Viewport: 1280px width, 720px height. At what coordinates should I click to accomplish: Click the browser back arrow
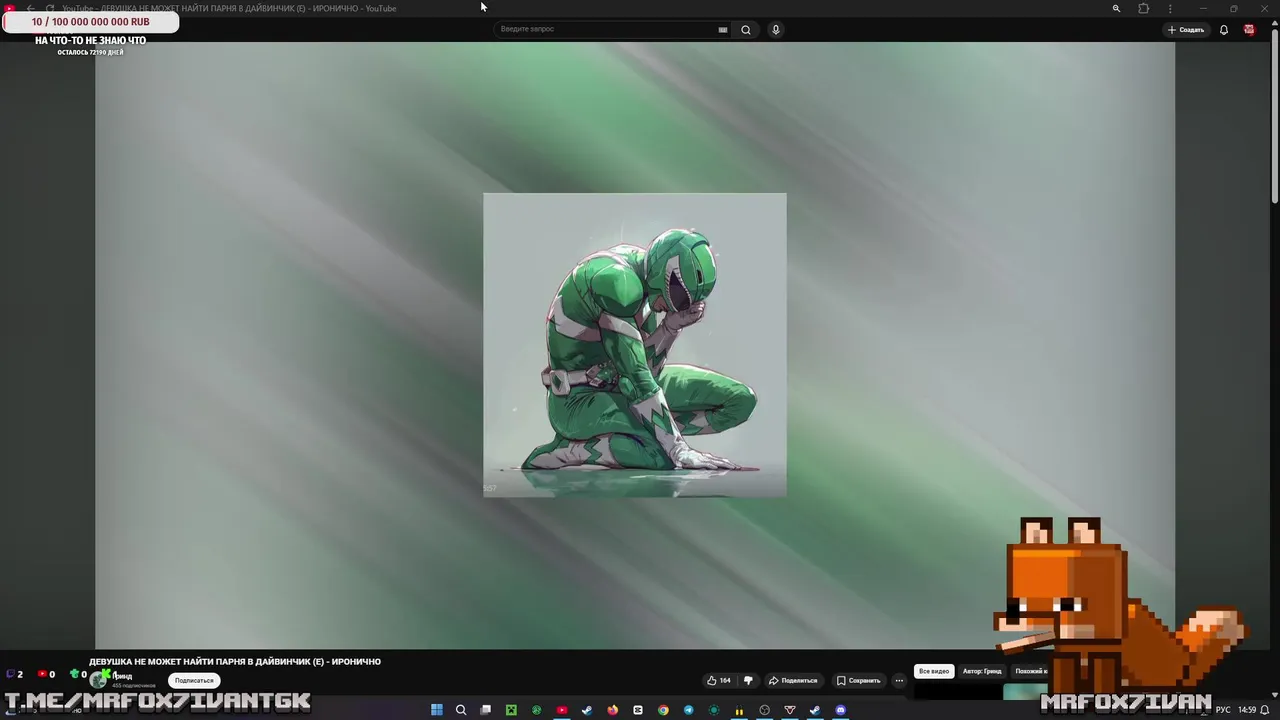coord(30,8)
